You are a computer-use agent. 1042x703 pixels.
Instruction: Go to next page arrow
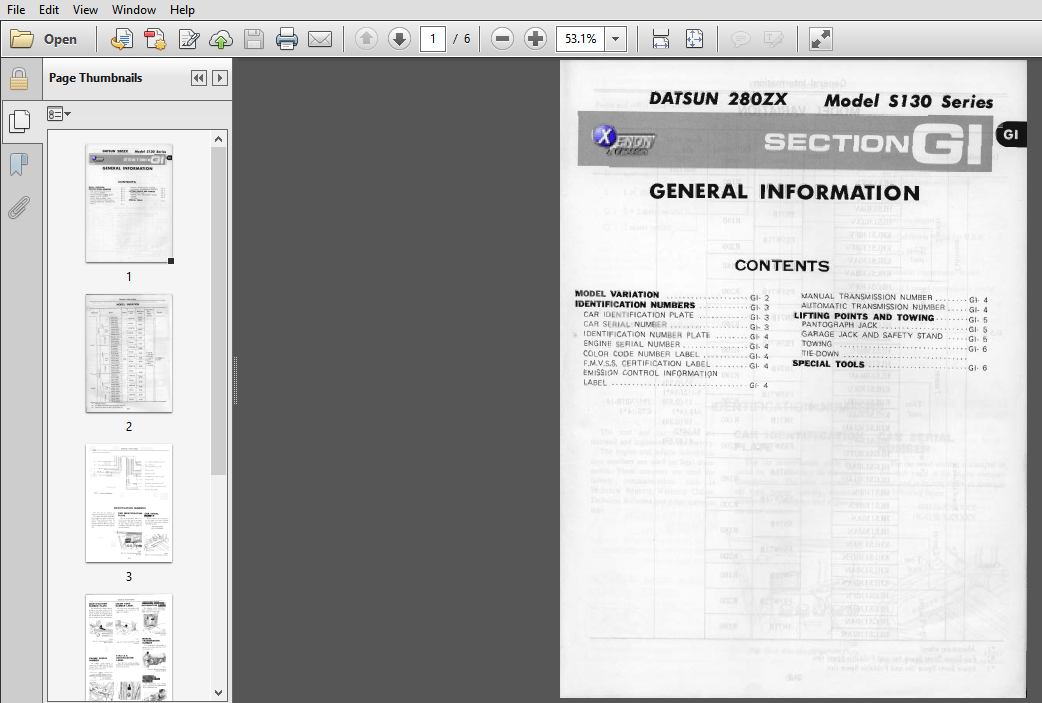[399, 39]
